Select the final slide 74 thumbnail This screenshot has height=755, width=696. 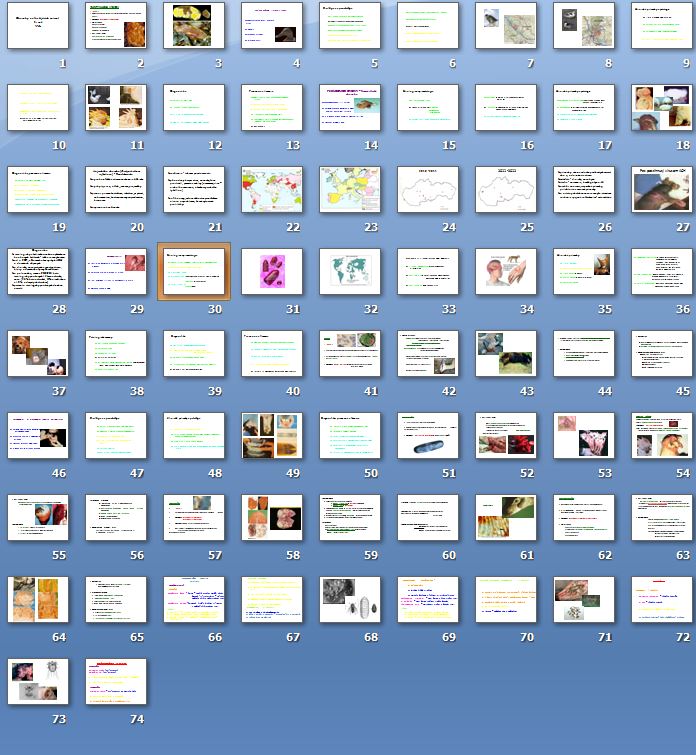coord(116,682)
